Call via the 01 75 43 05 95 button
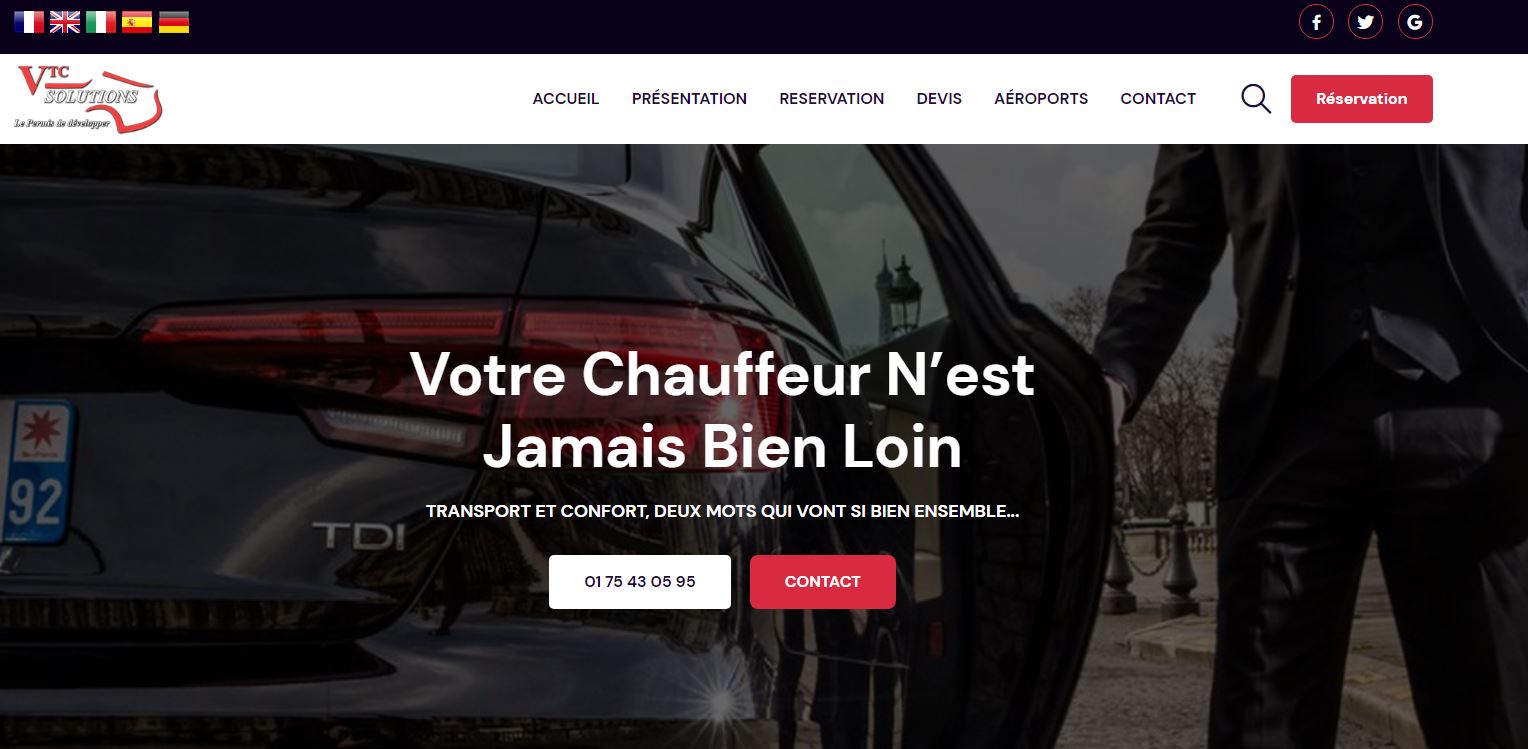1528x749 pixels. [640, 582]
